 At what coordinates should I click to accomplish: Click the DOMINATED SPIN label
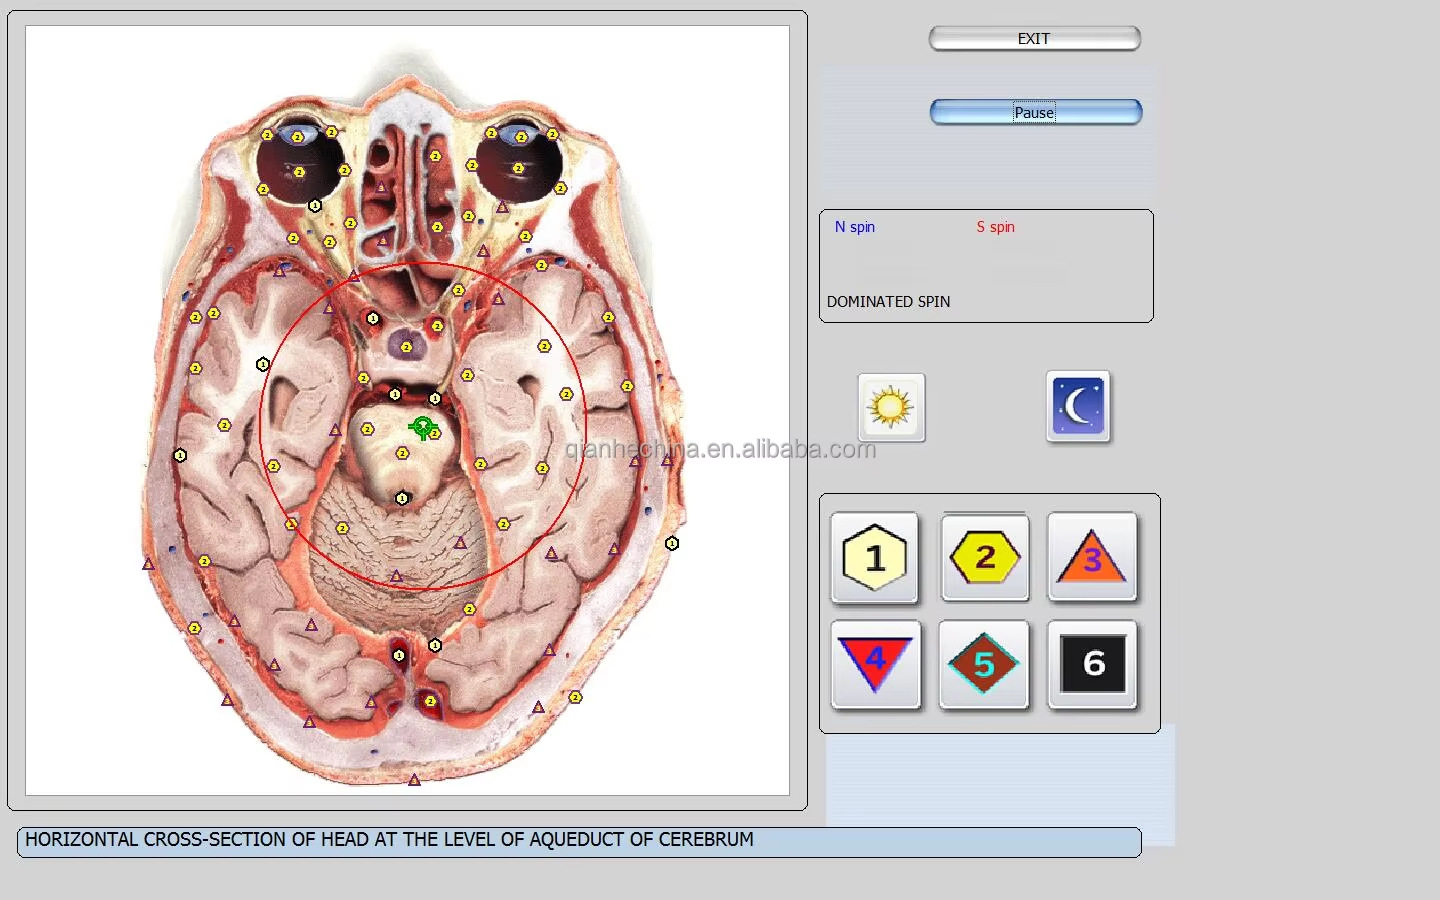pos(889,301)
